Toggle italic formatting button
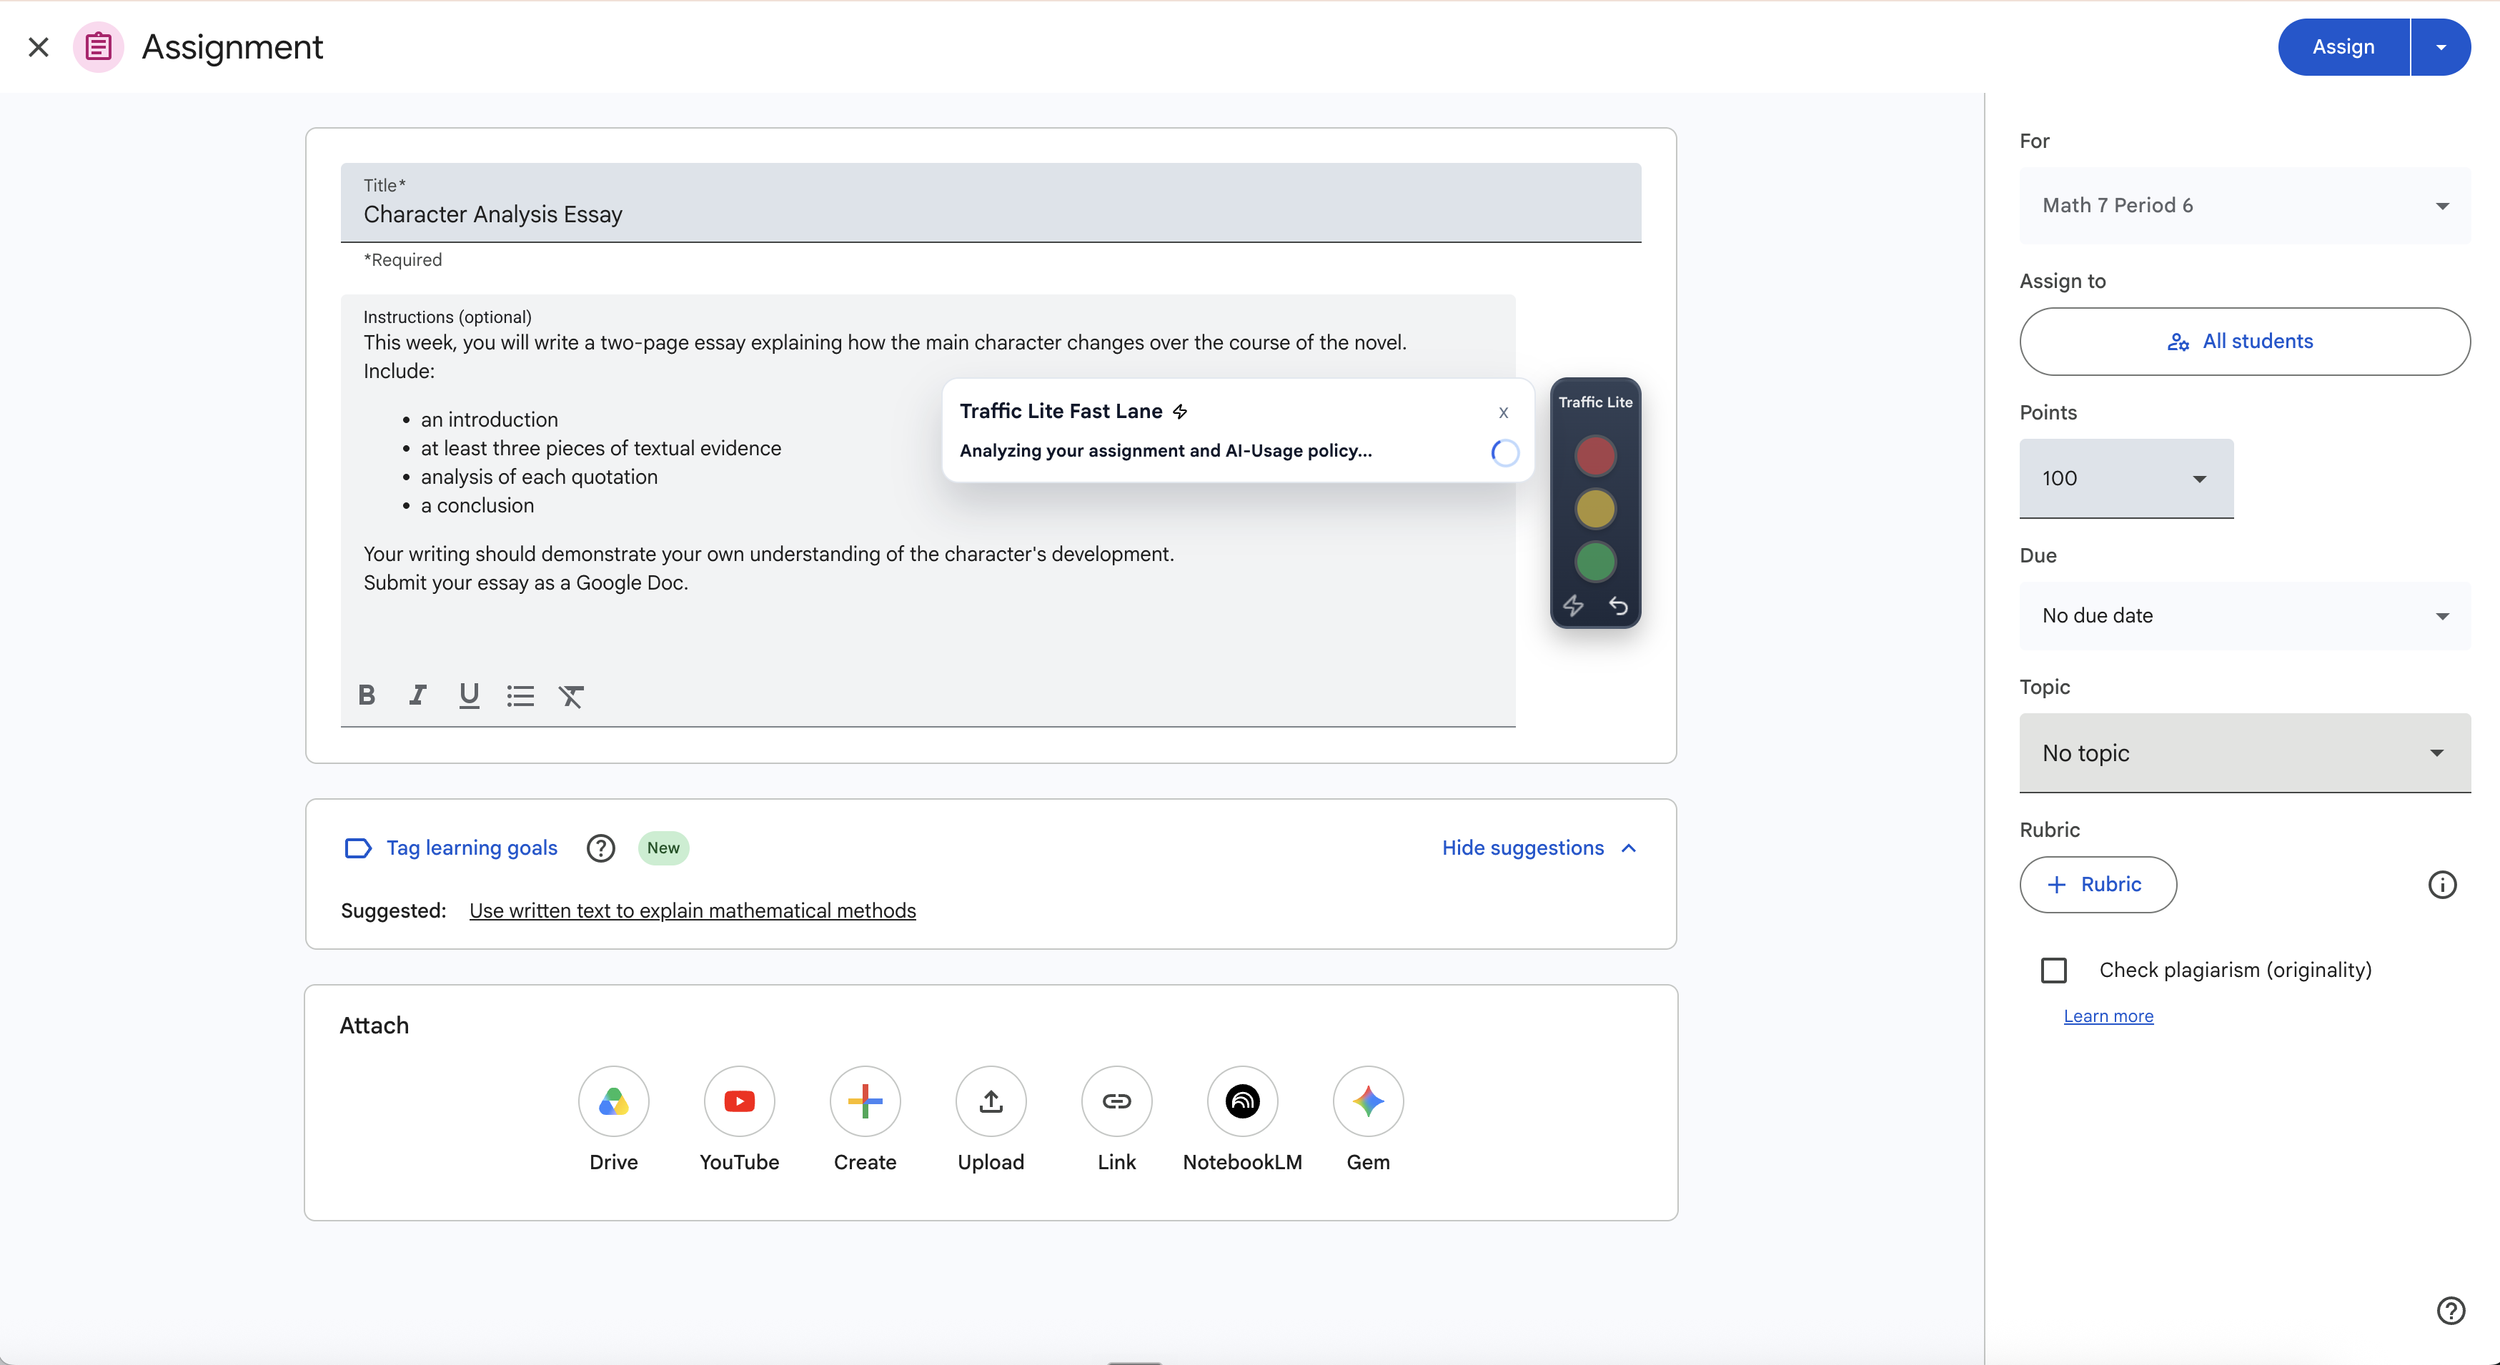The height and width of the screenshot is (1365, 2500). tap(418, 695)
